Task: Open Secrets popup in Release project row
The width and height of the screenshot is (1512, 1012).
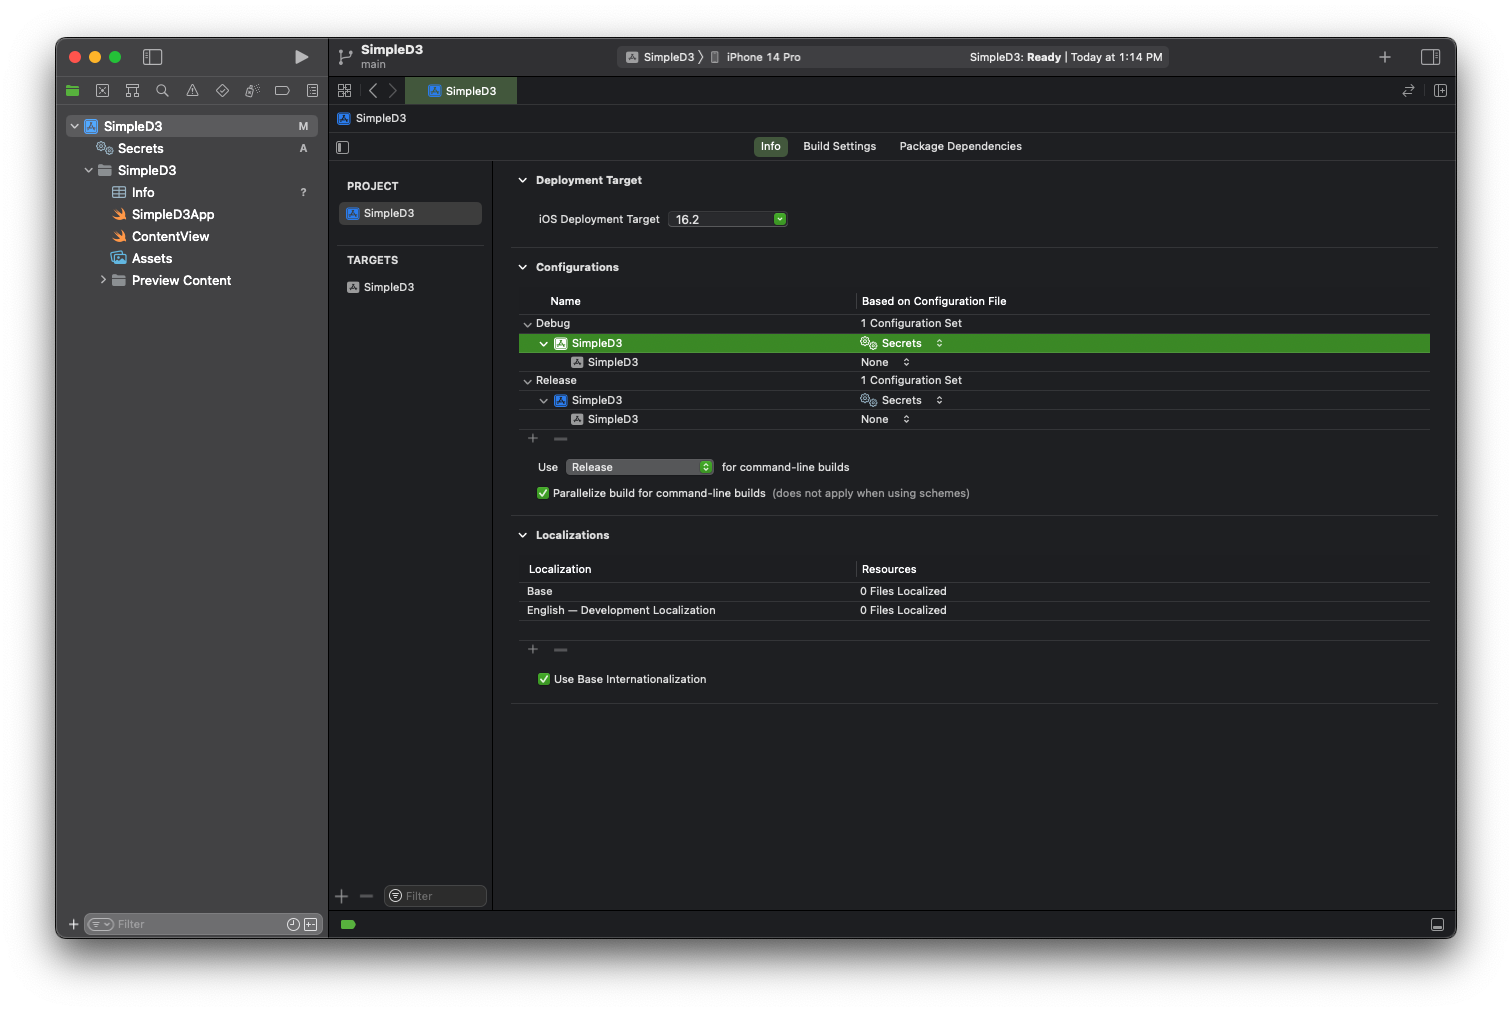Action: point(902,400)
